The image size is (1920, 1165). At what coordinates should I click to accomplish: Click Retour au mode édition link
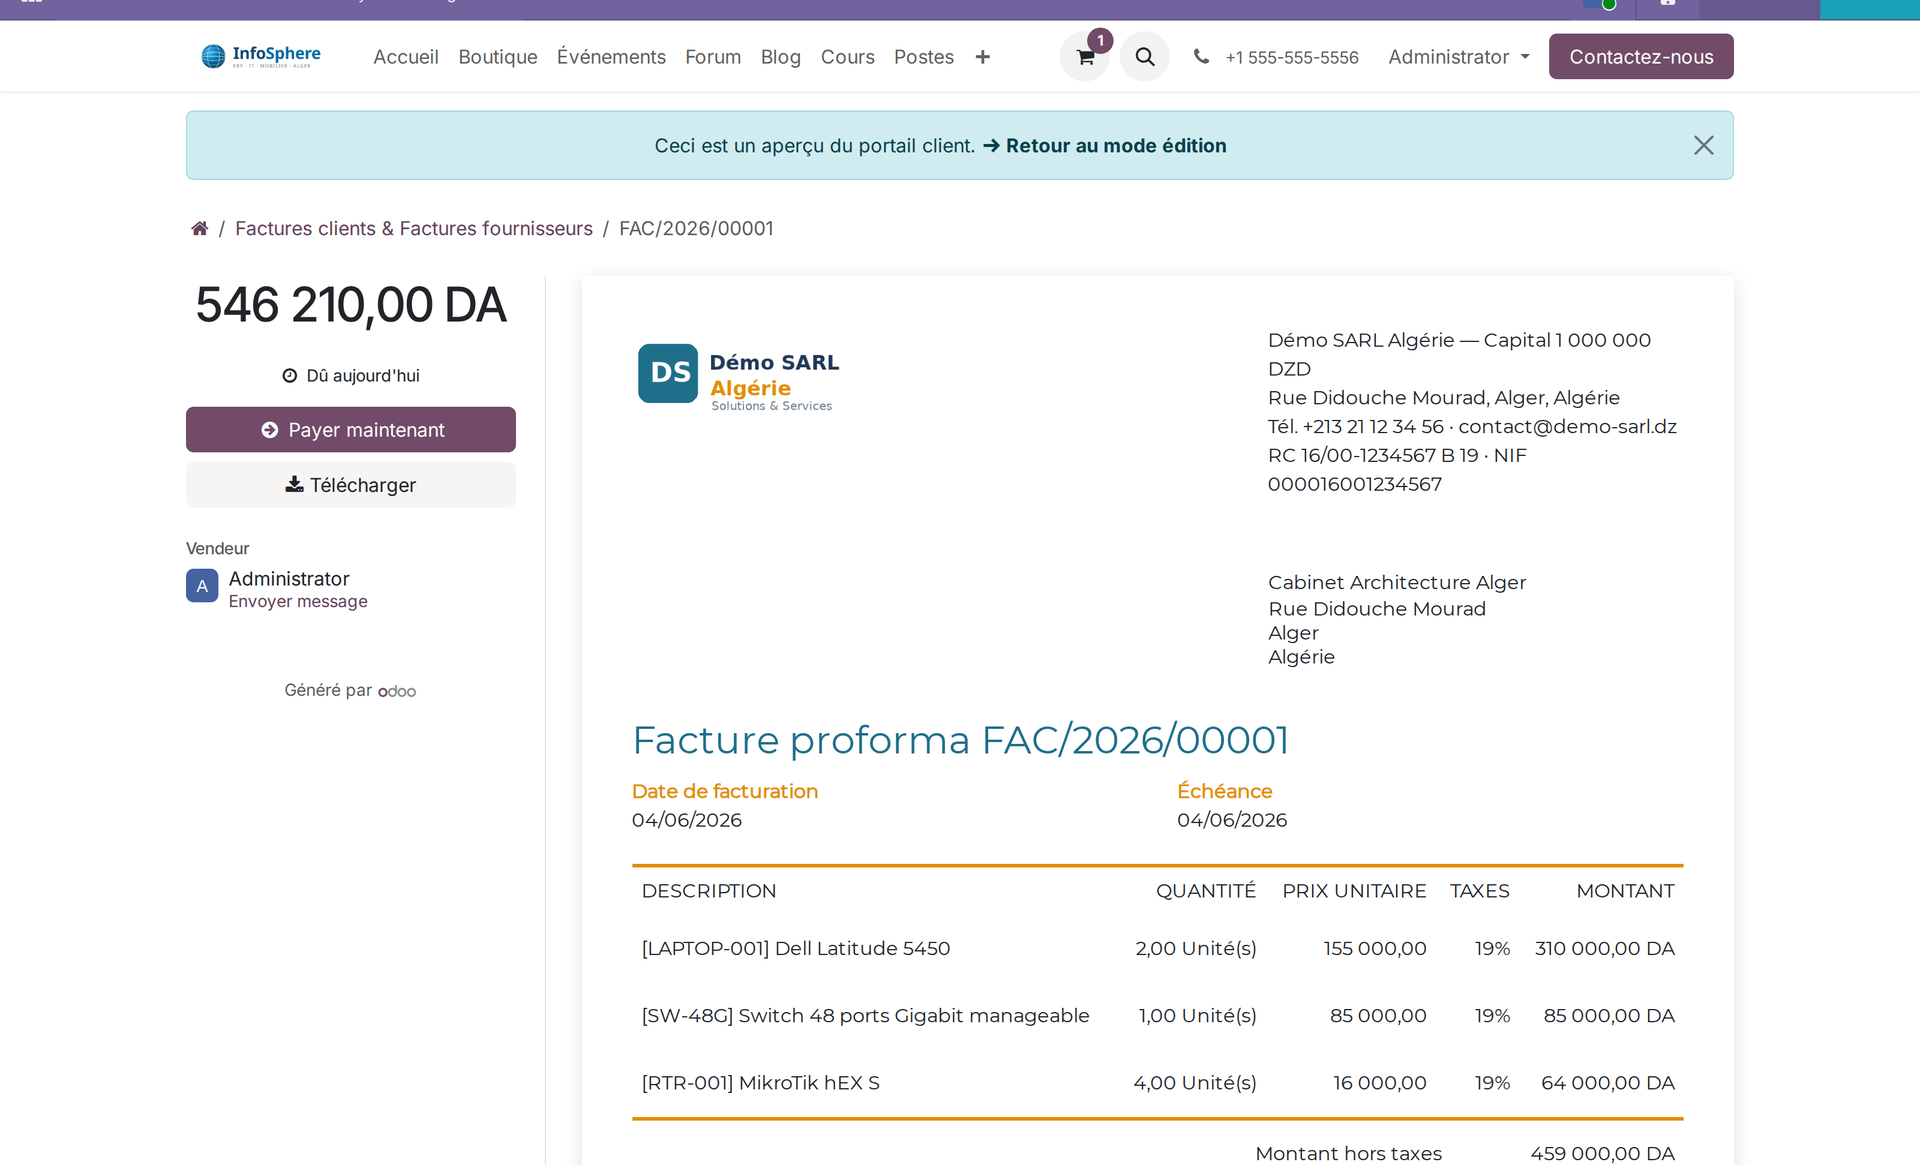(1105, 146)
